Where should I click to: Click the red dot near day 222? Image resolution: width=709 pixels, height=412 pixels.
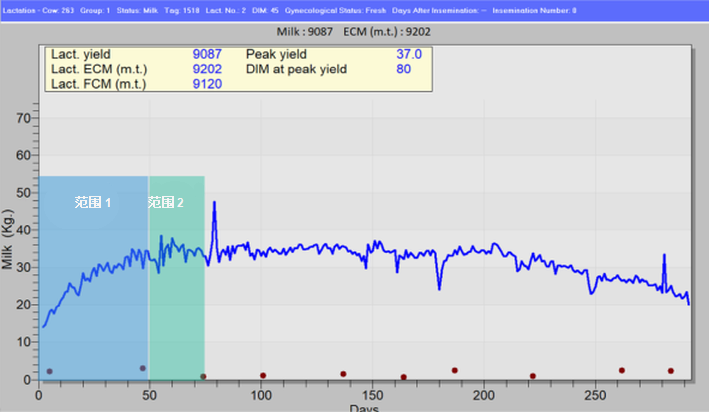coord(533,376)
